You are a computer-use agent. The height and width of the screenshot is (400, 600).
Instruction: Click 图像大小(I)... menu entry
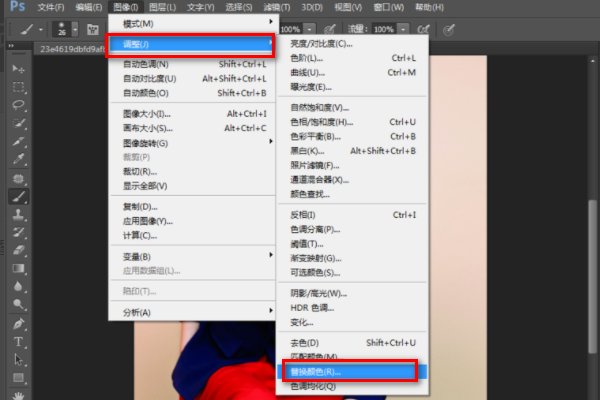click(x=192, y=114)
